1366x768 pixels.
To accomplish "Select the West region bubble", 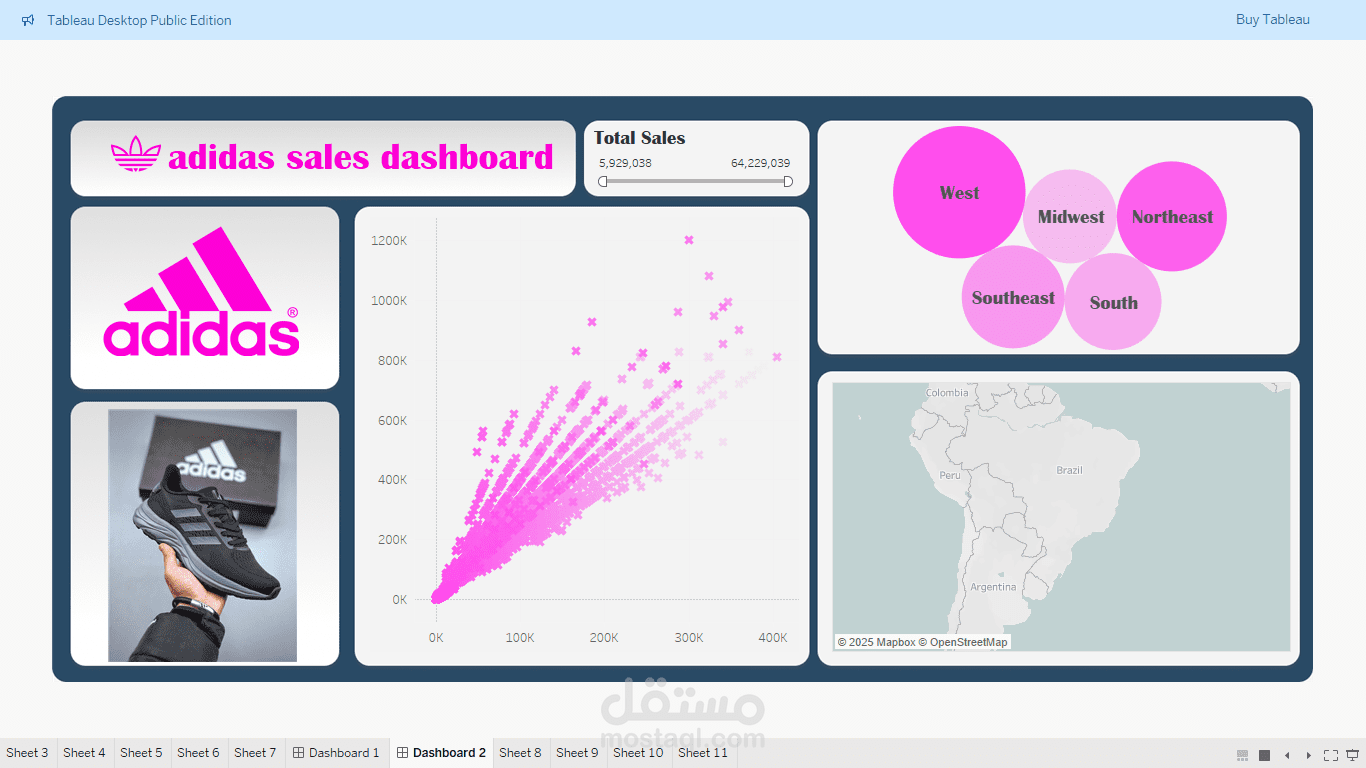I will coord(959,192).
